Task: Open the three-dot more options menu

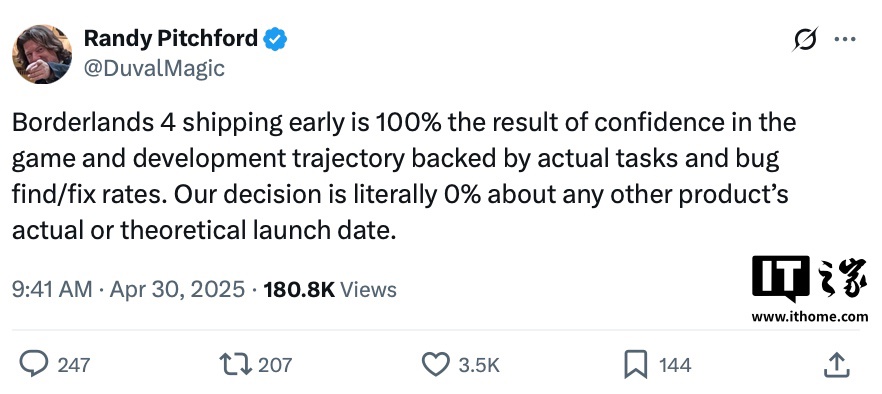Action: [x=844, y=39]
